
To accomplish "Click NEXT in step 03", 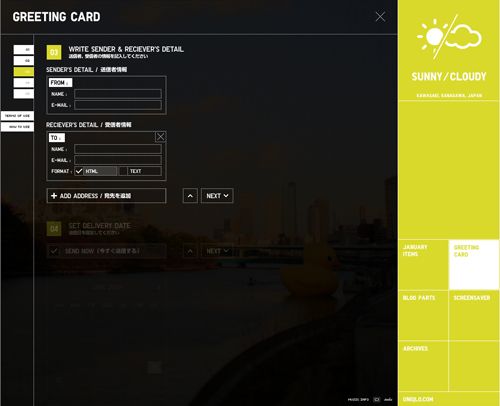I will 217,196.
